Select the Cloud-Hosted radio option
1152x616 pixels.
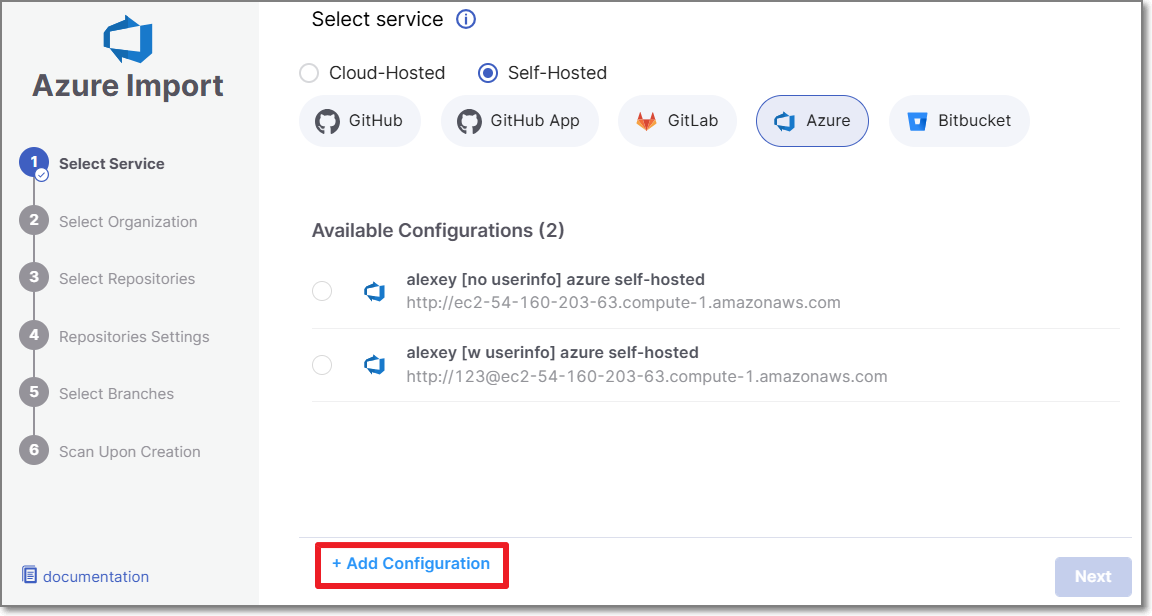pos(310,73)
